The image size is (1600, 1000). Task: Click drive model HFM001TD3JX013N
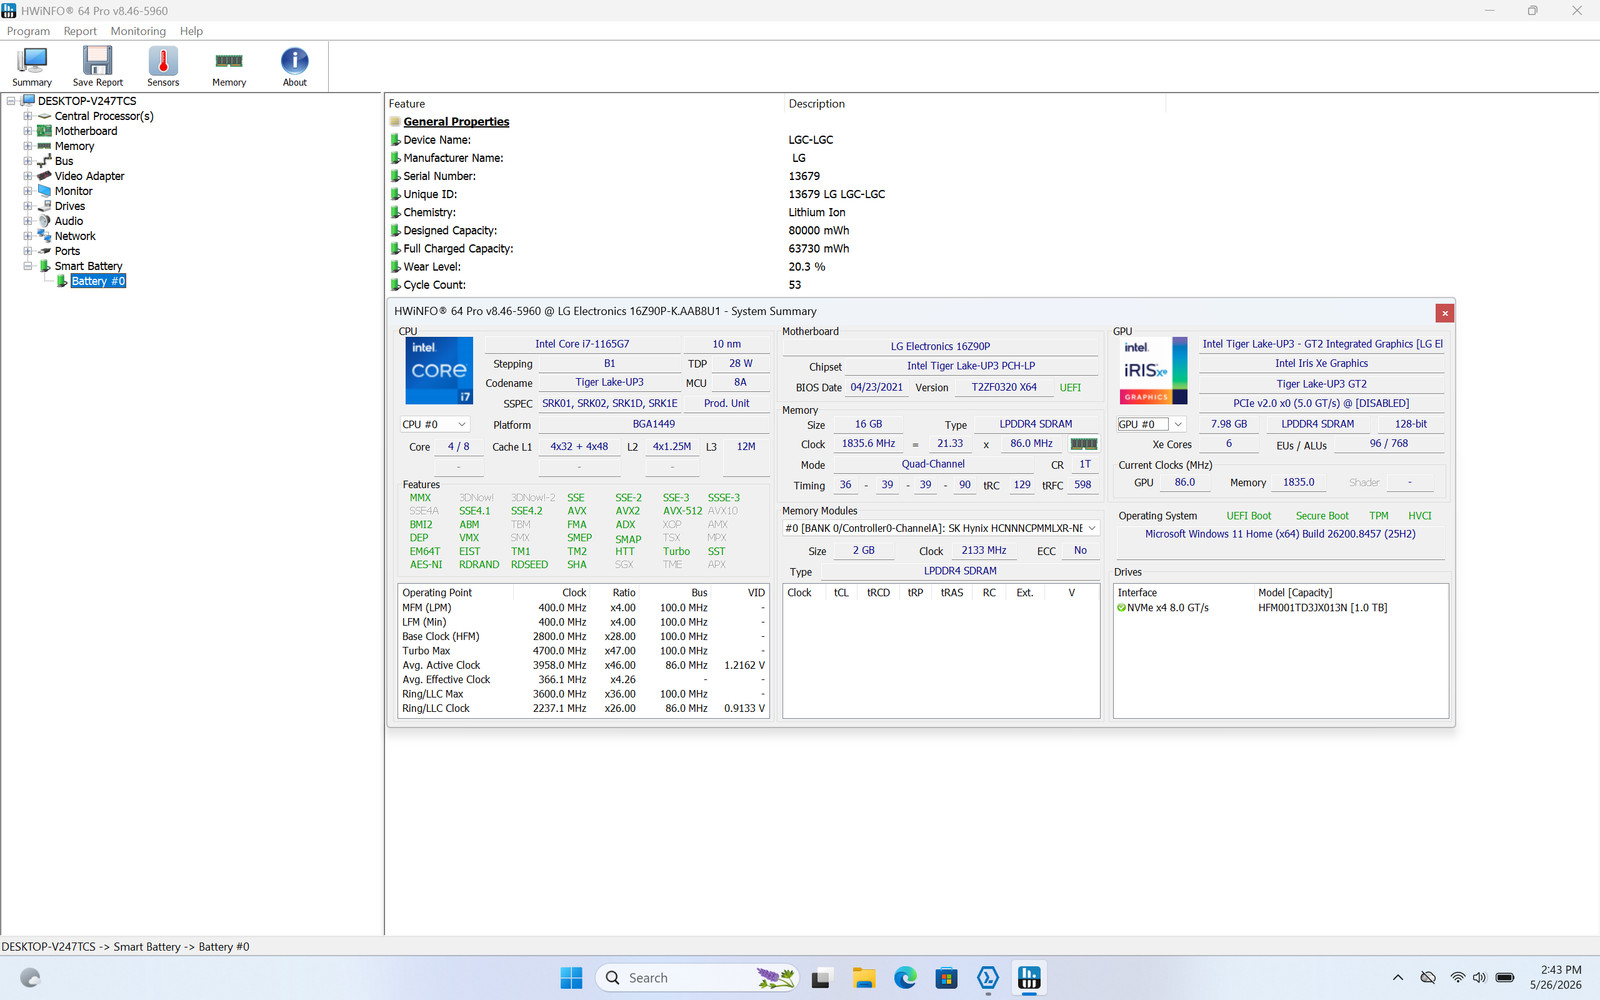pos(1322,608)
